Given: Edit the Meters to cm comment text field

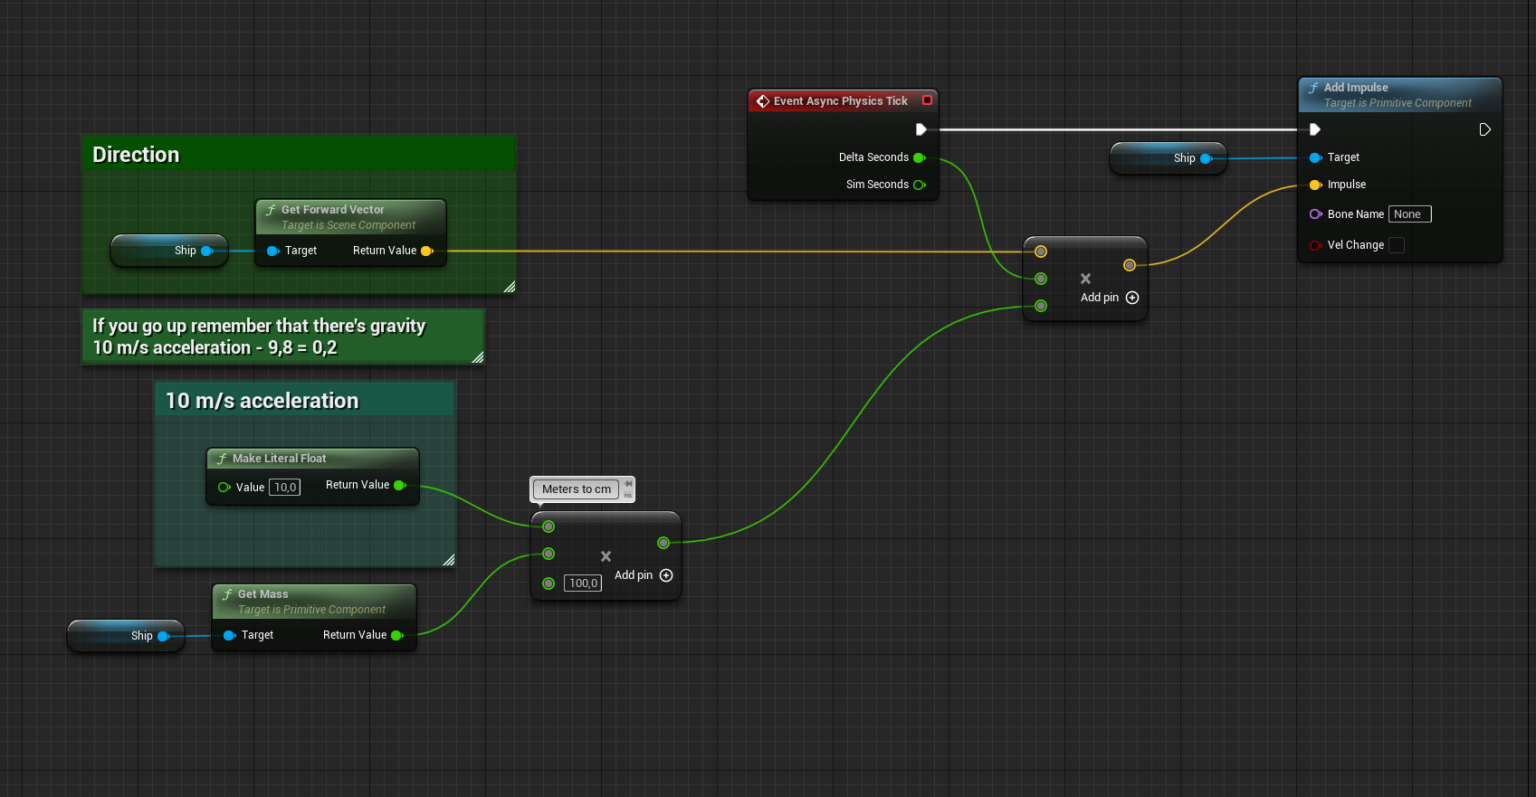Looking at the screenshot, I should tap(577, 489).
